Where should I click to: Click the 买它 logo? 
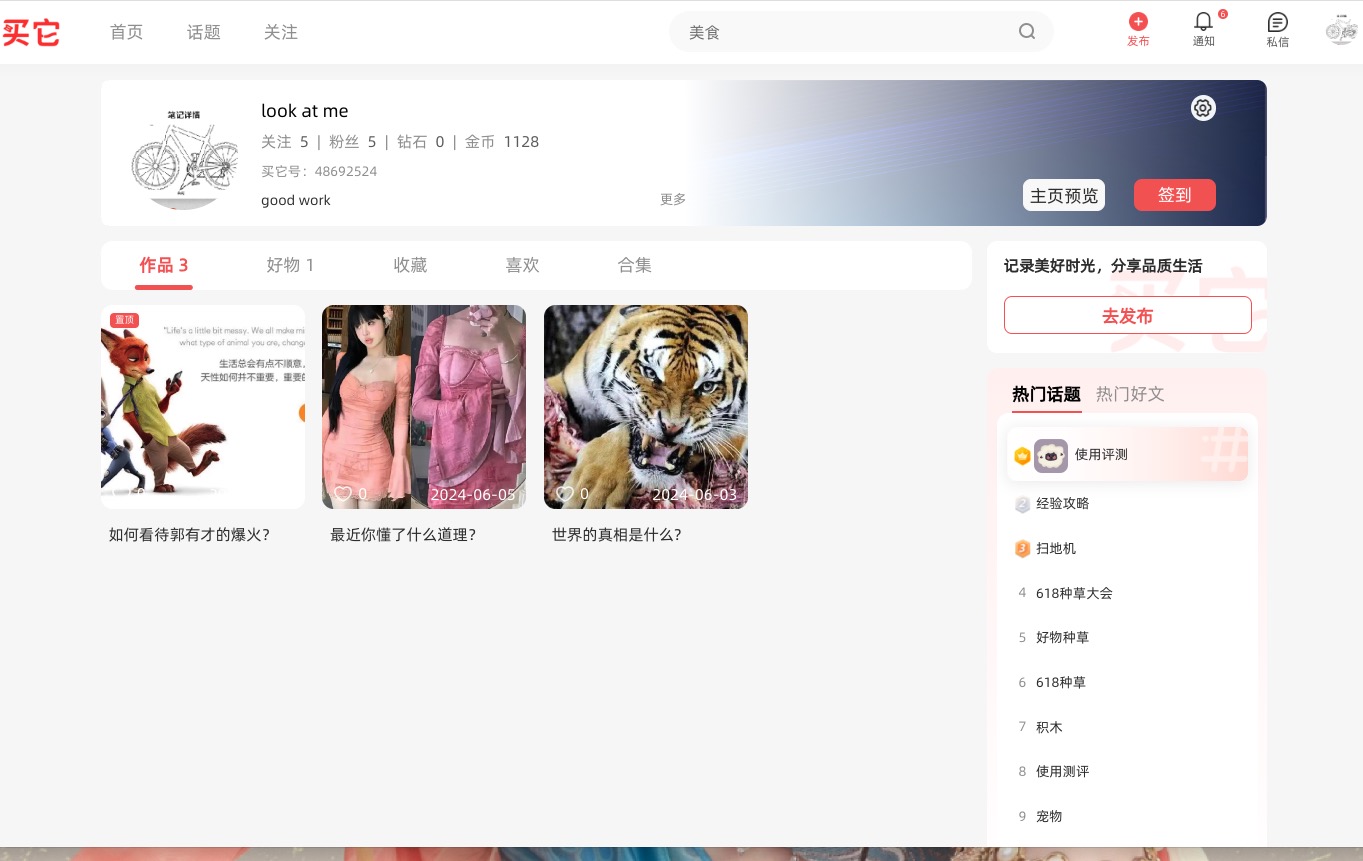(x=31, y=32)
